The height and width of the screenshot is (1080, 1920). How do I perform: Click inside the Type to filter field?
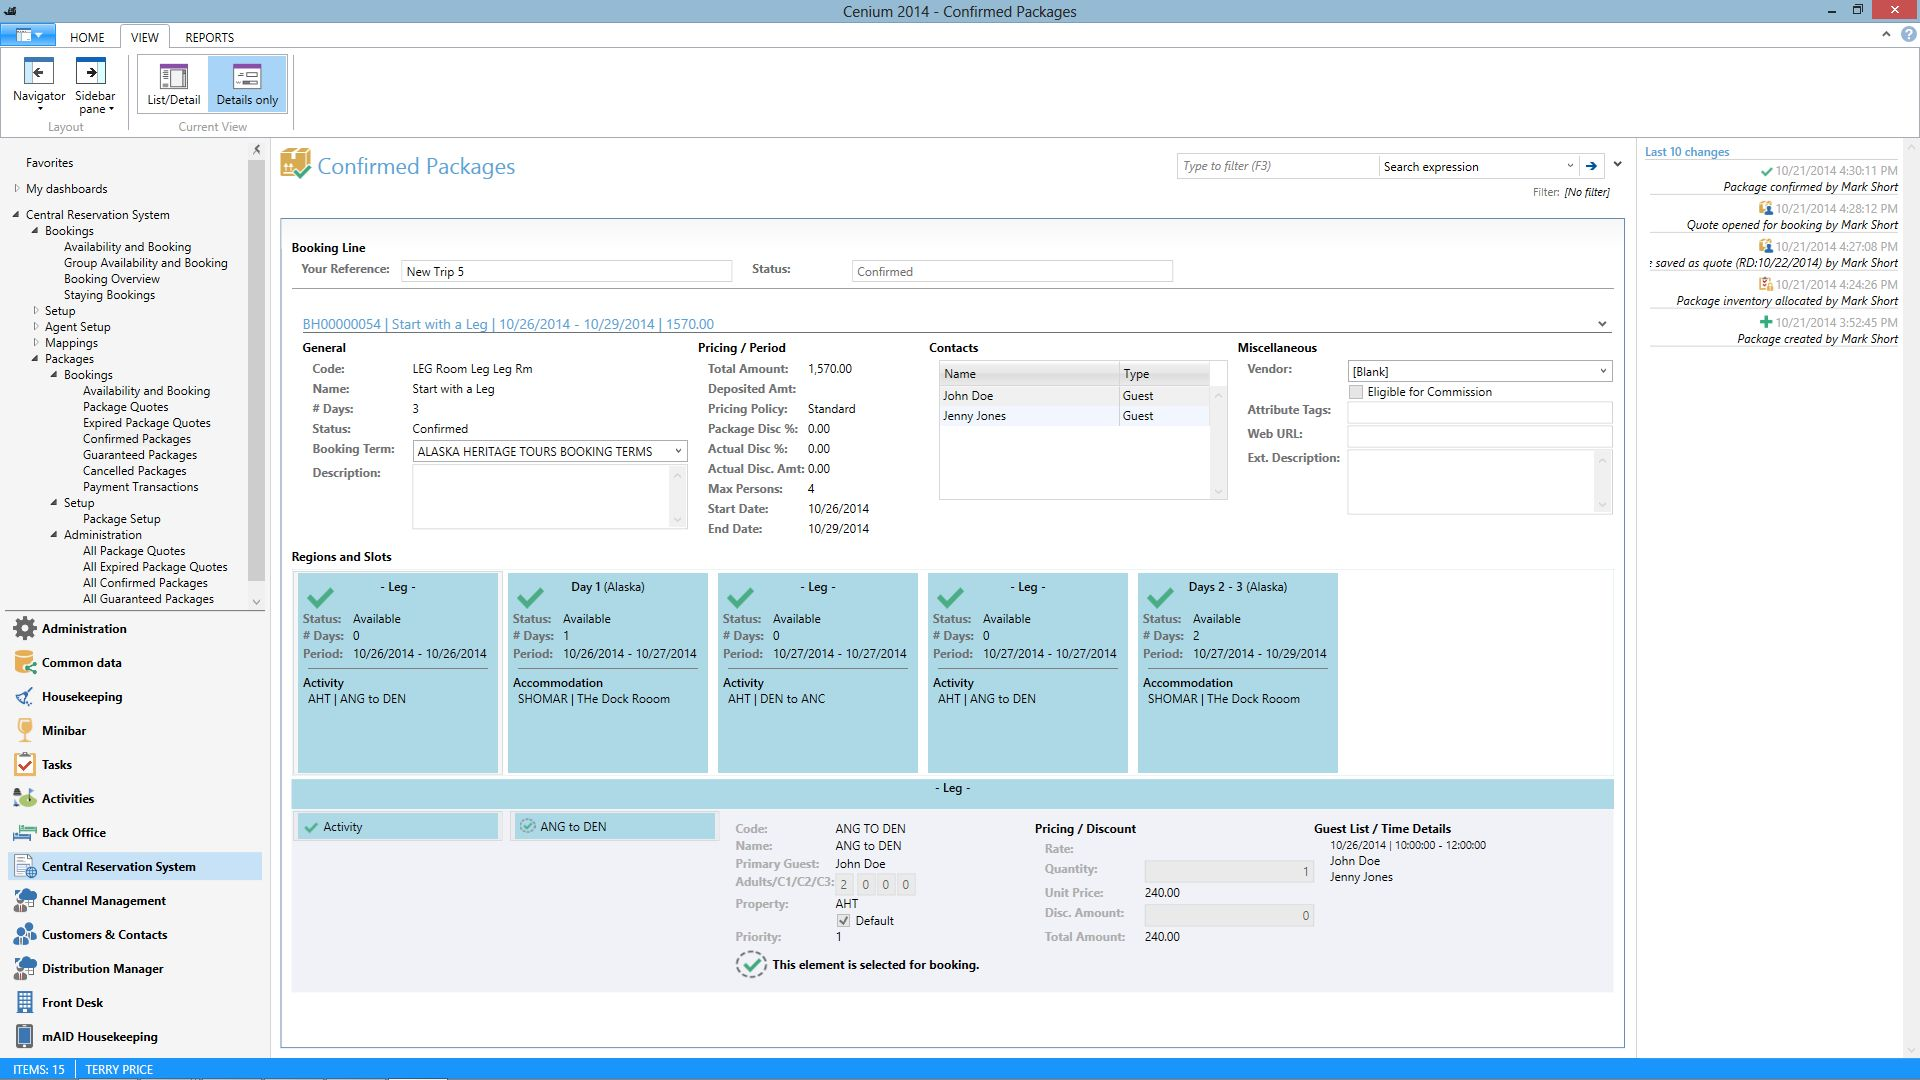(x=1277, y=166)
